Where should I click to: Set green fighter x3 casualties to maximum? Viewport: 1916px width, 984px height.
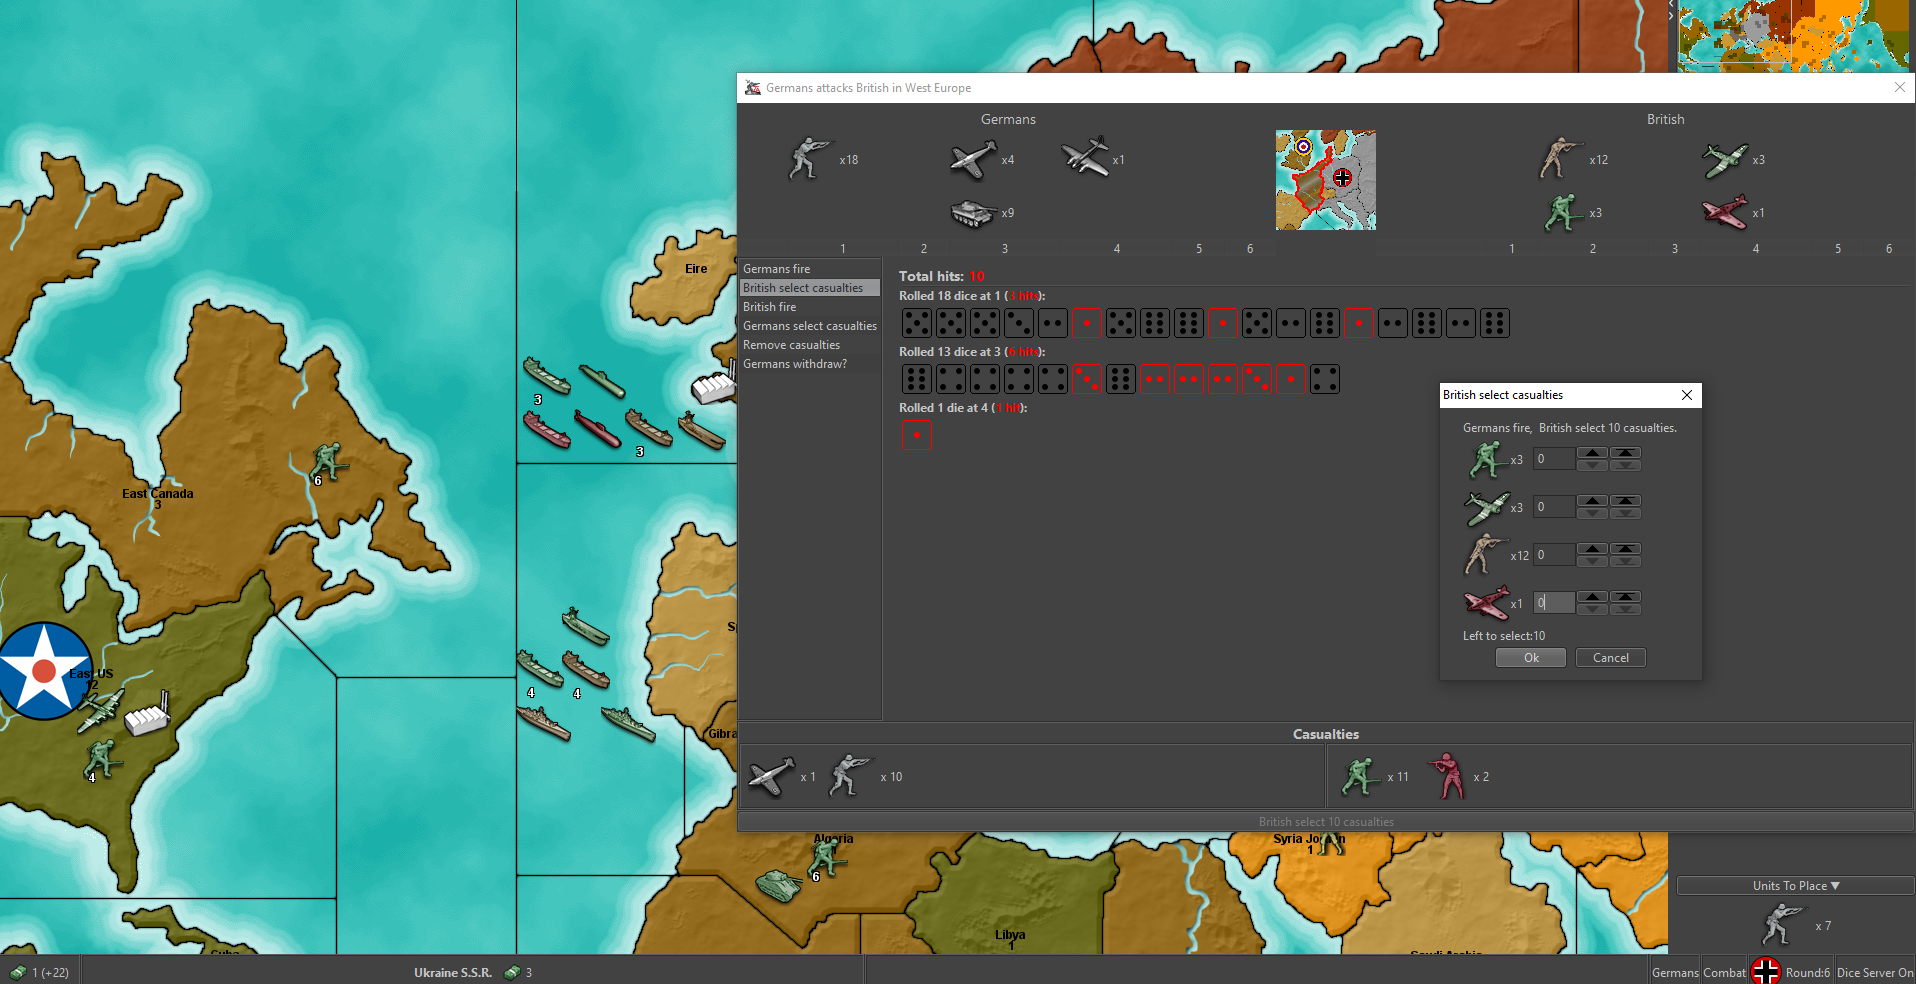1625,501
